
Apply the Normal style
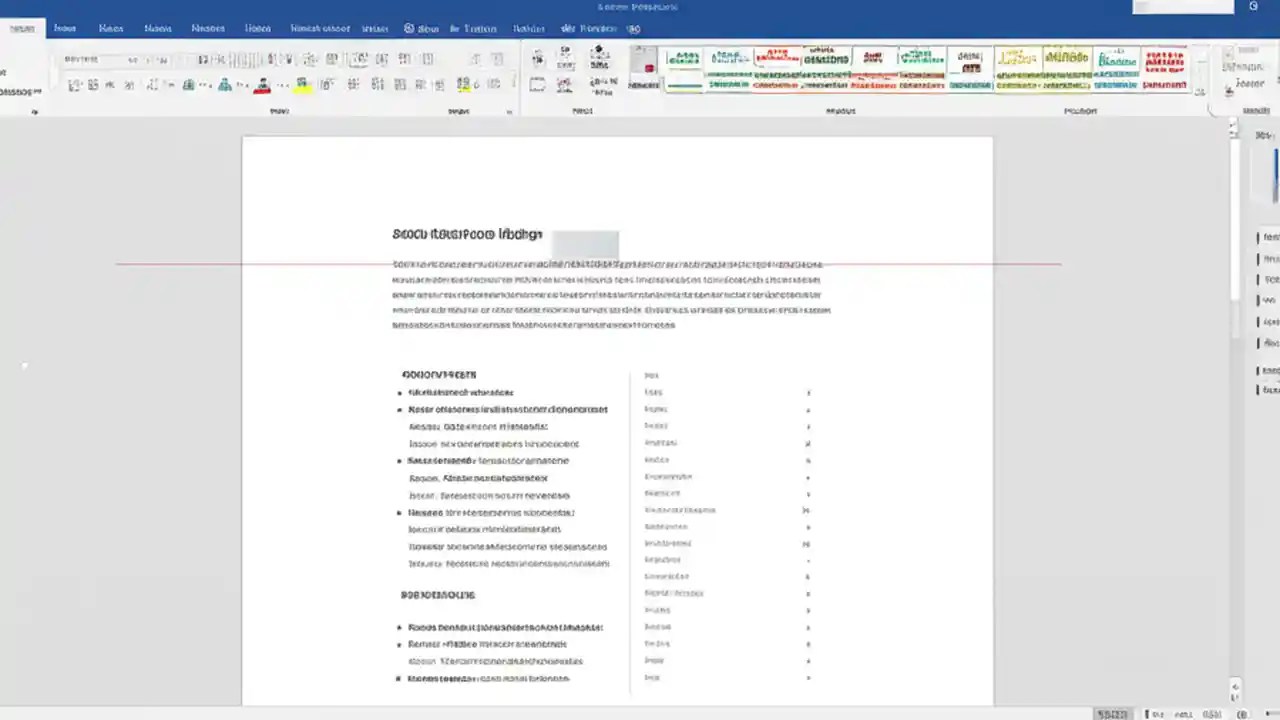(x=682, y=68)
